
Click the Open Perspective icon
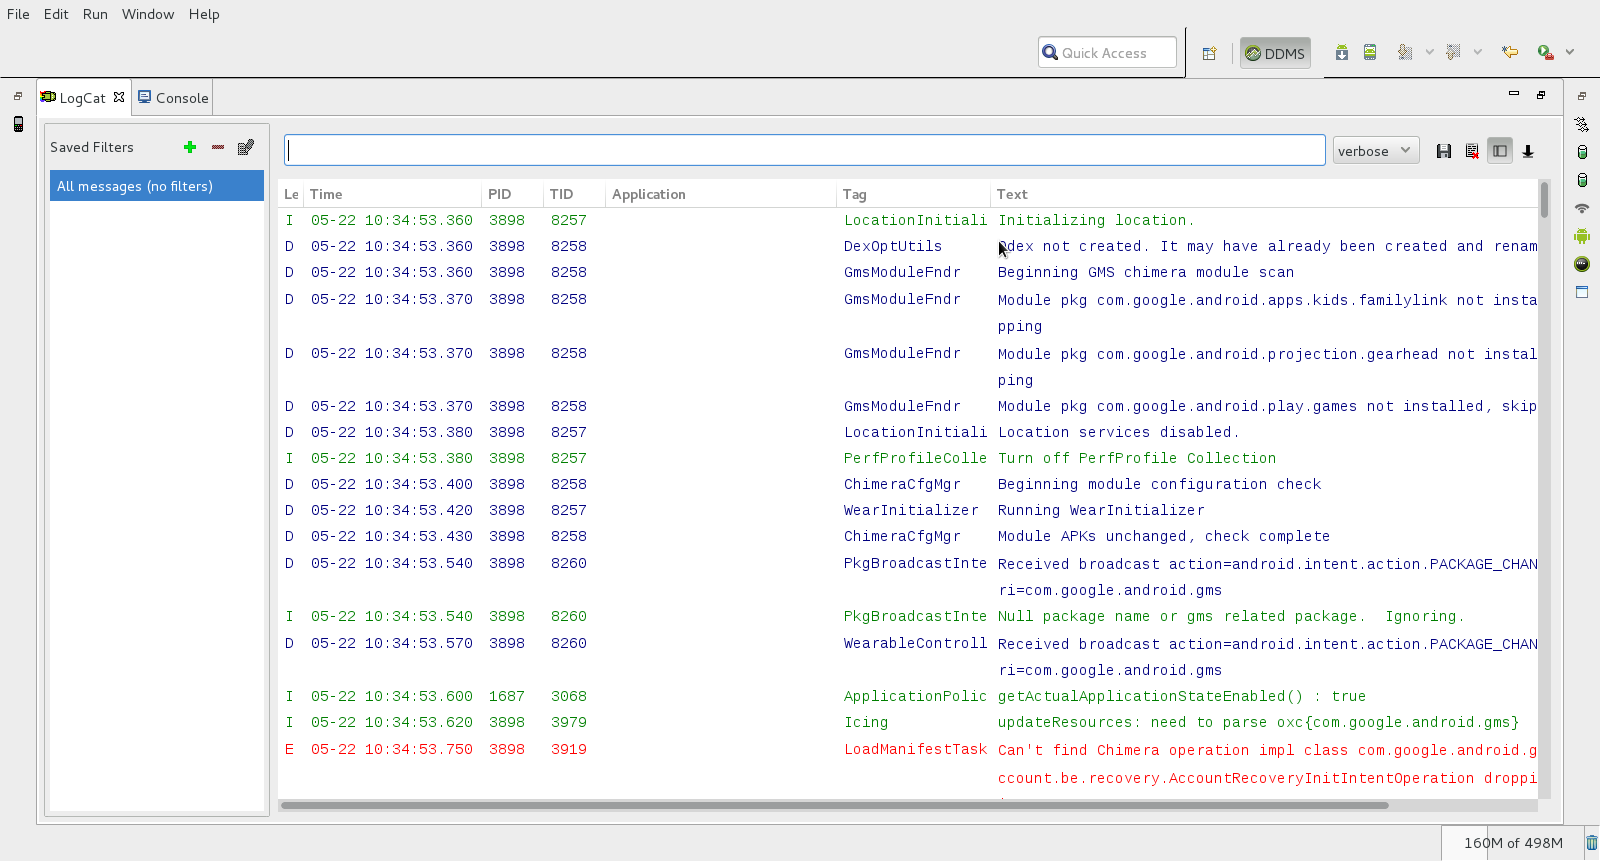click(1209, 53)
